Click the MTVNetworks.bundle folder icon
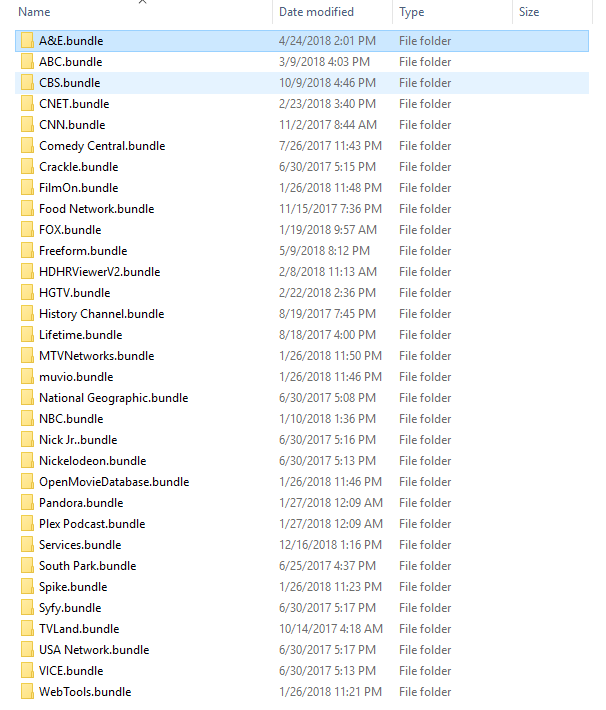The height and width of the screenshot is (710, 606). coord(27,355)
